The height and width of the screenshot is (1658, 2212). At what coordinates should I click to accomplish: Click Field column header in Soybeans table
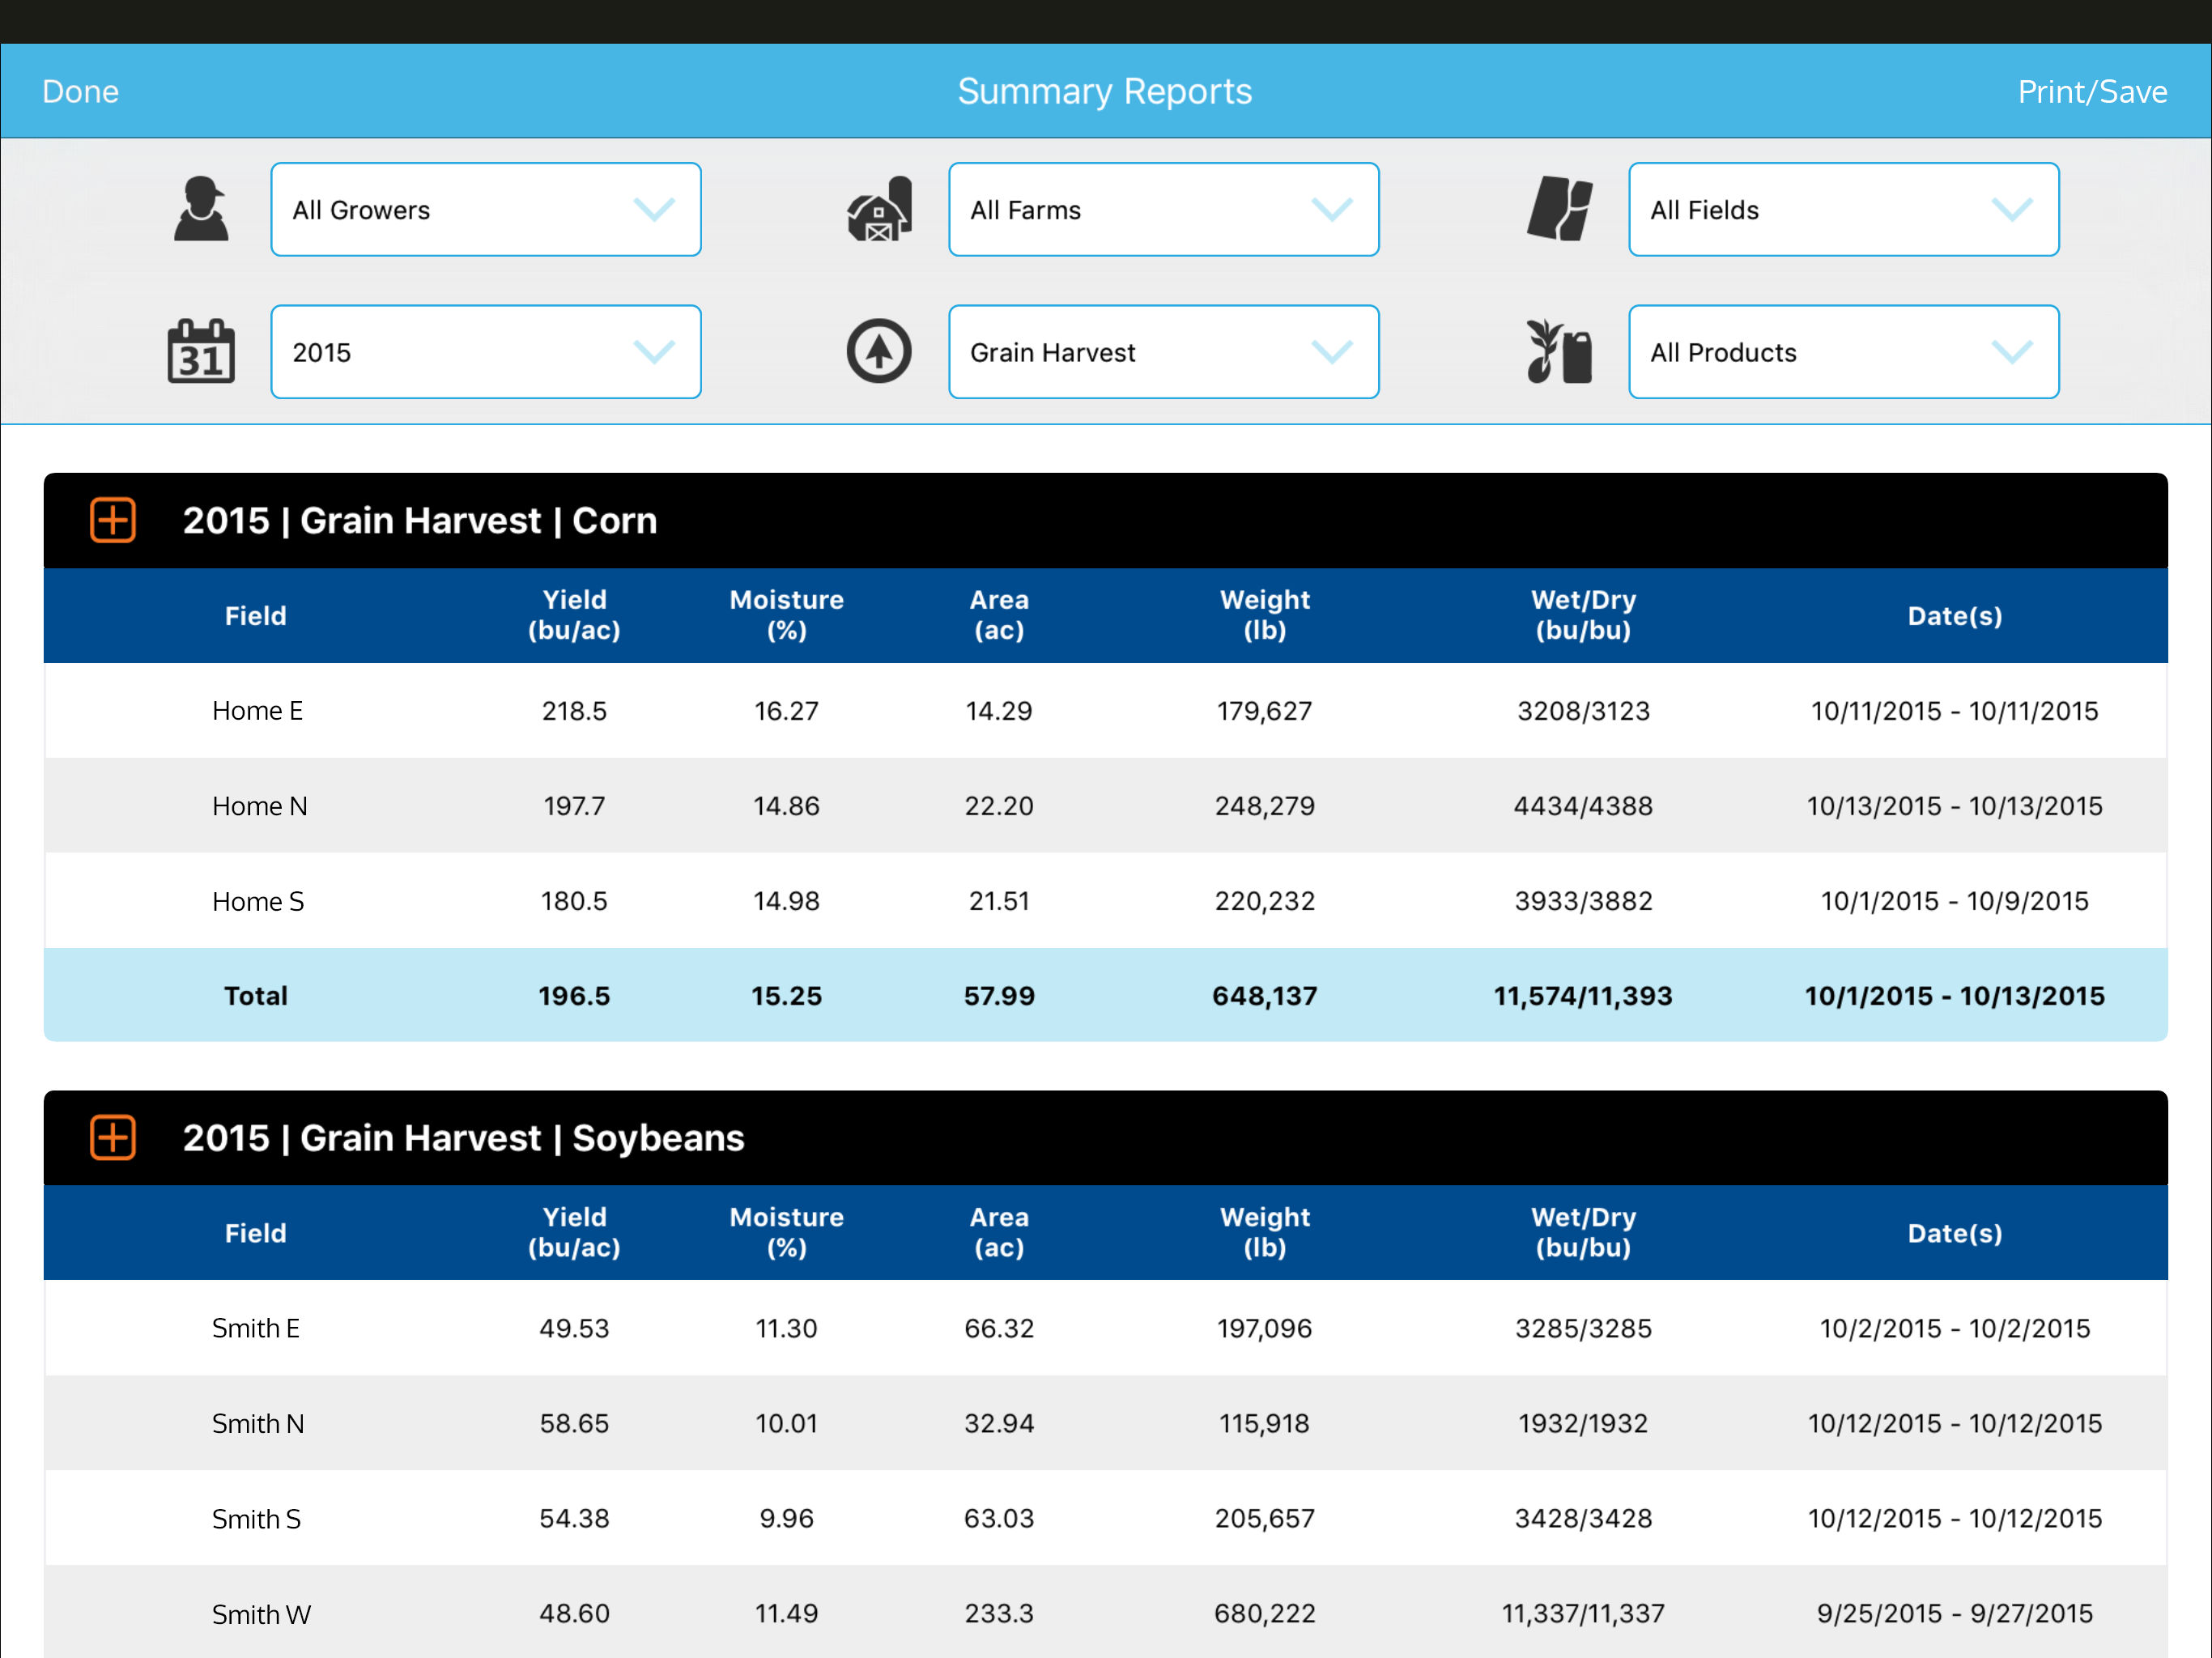click(256, 1232)
